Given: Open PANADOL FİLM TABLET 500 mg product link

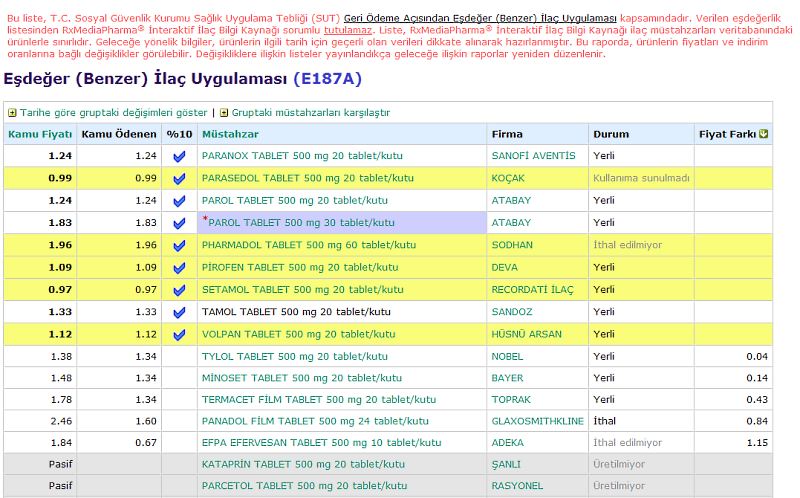Looking at the screenshot, I should pyautogui.click(x=314, y=421).
